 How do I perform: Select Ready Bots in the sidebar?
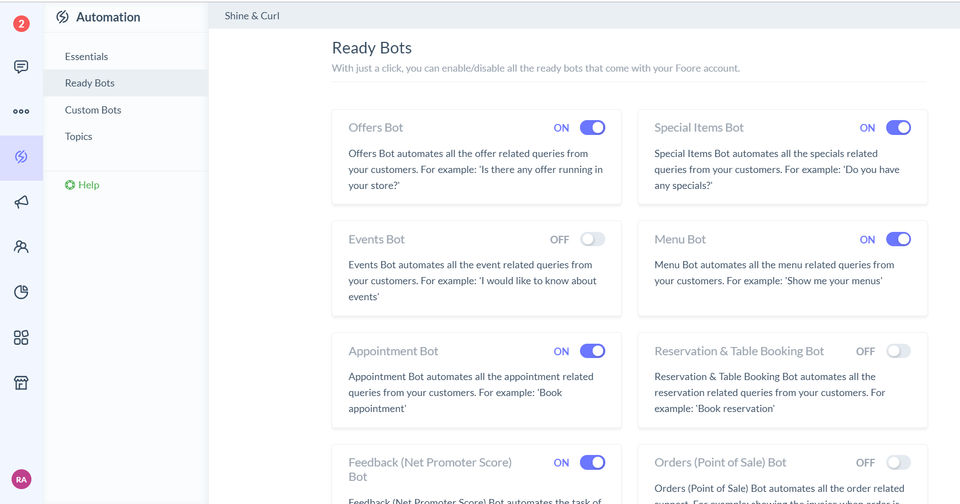126,83
